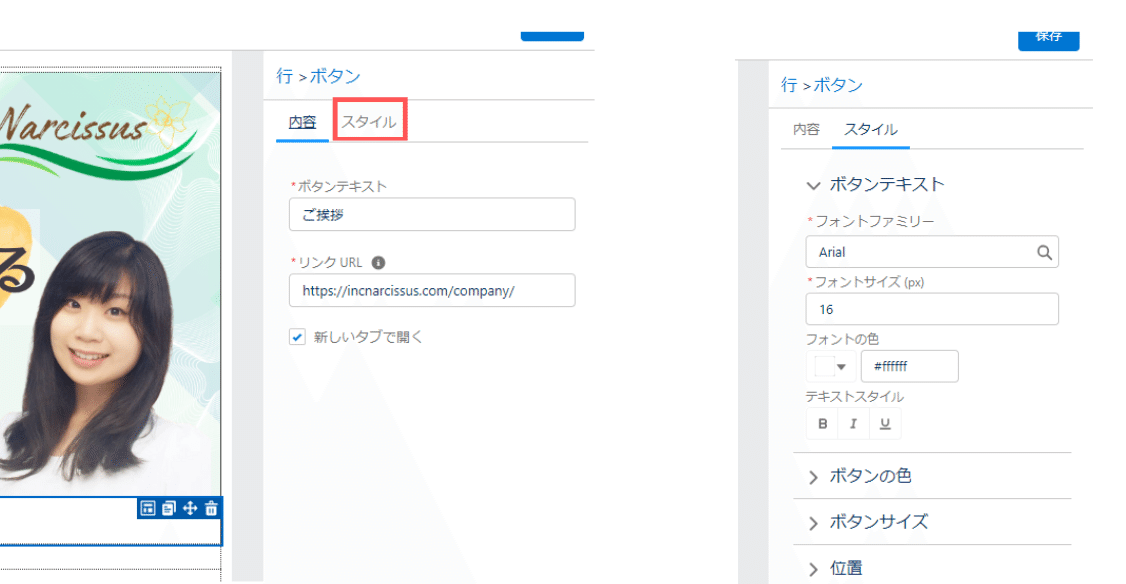
Task: Expand the ボタンの色 section
Action: [x=813, y=477]
